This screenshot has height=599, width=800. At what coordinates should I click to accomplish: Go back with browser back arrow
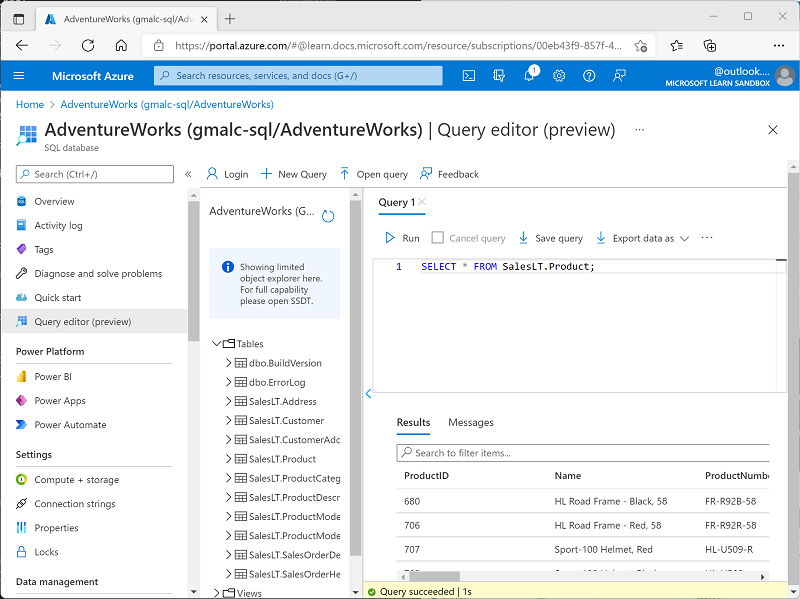click(x=22, y=45)
